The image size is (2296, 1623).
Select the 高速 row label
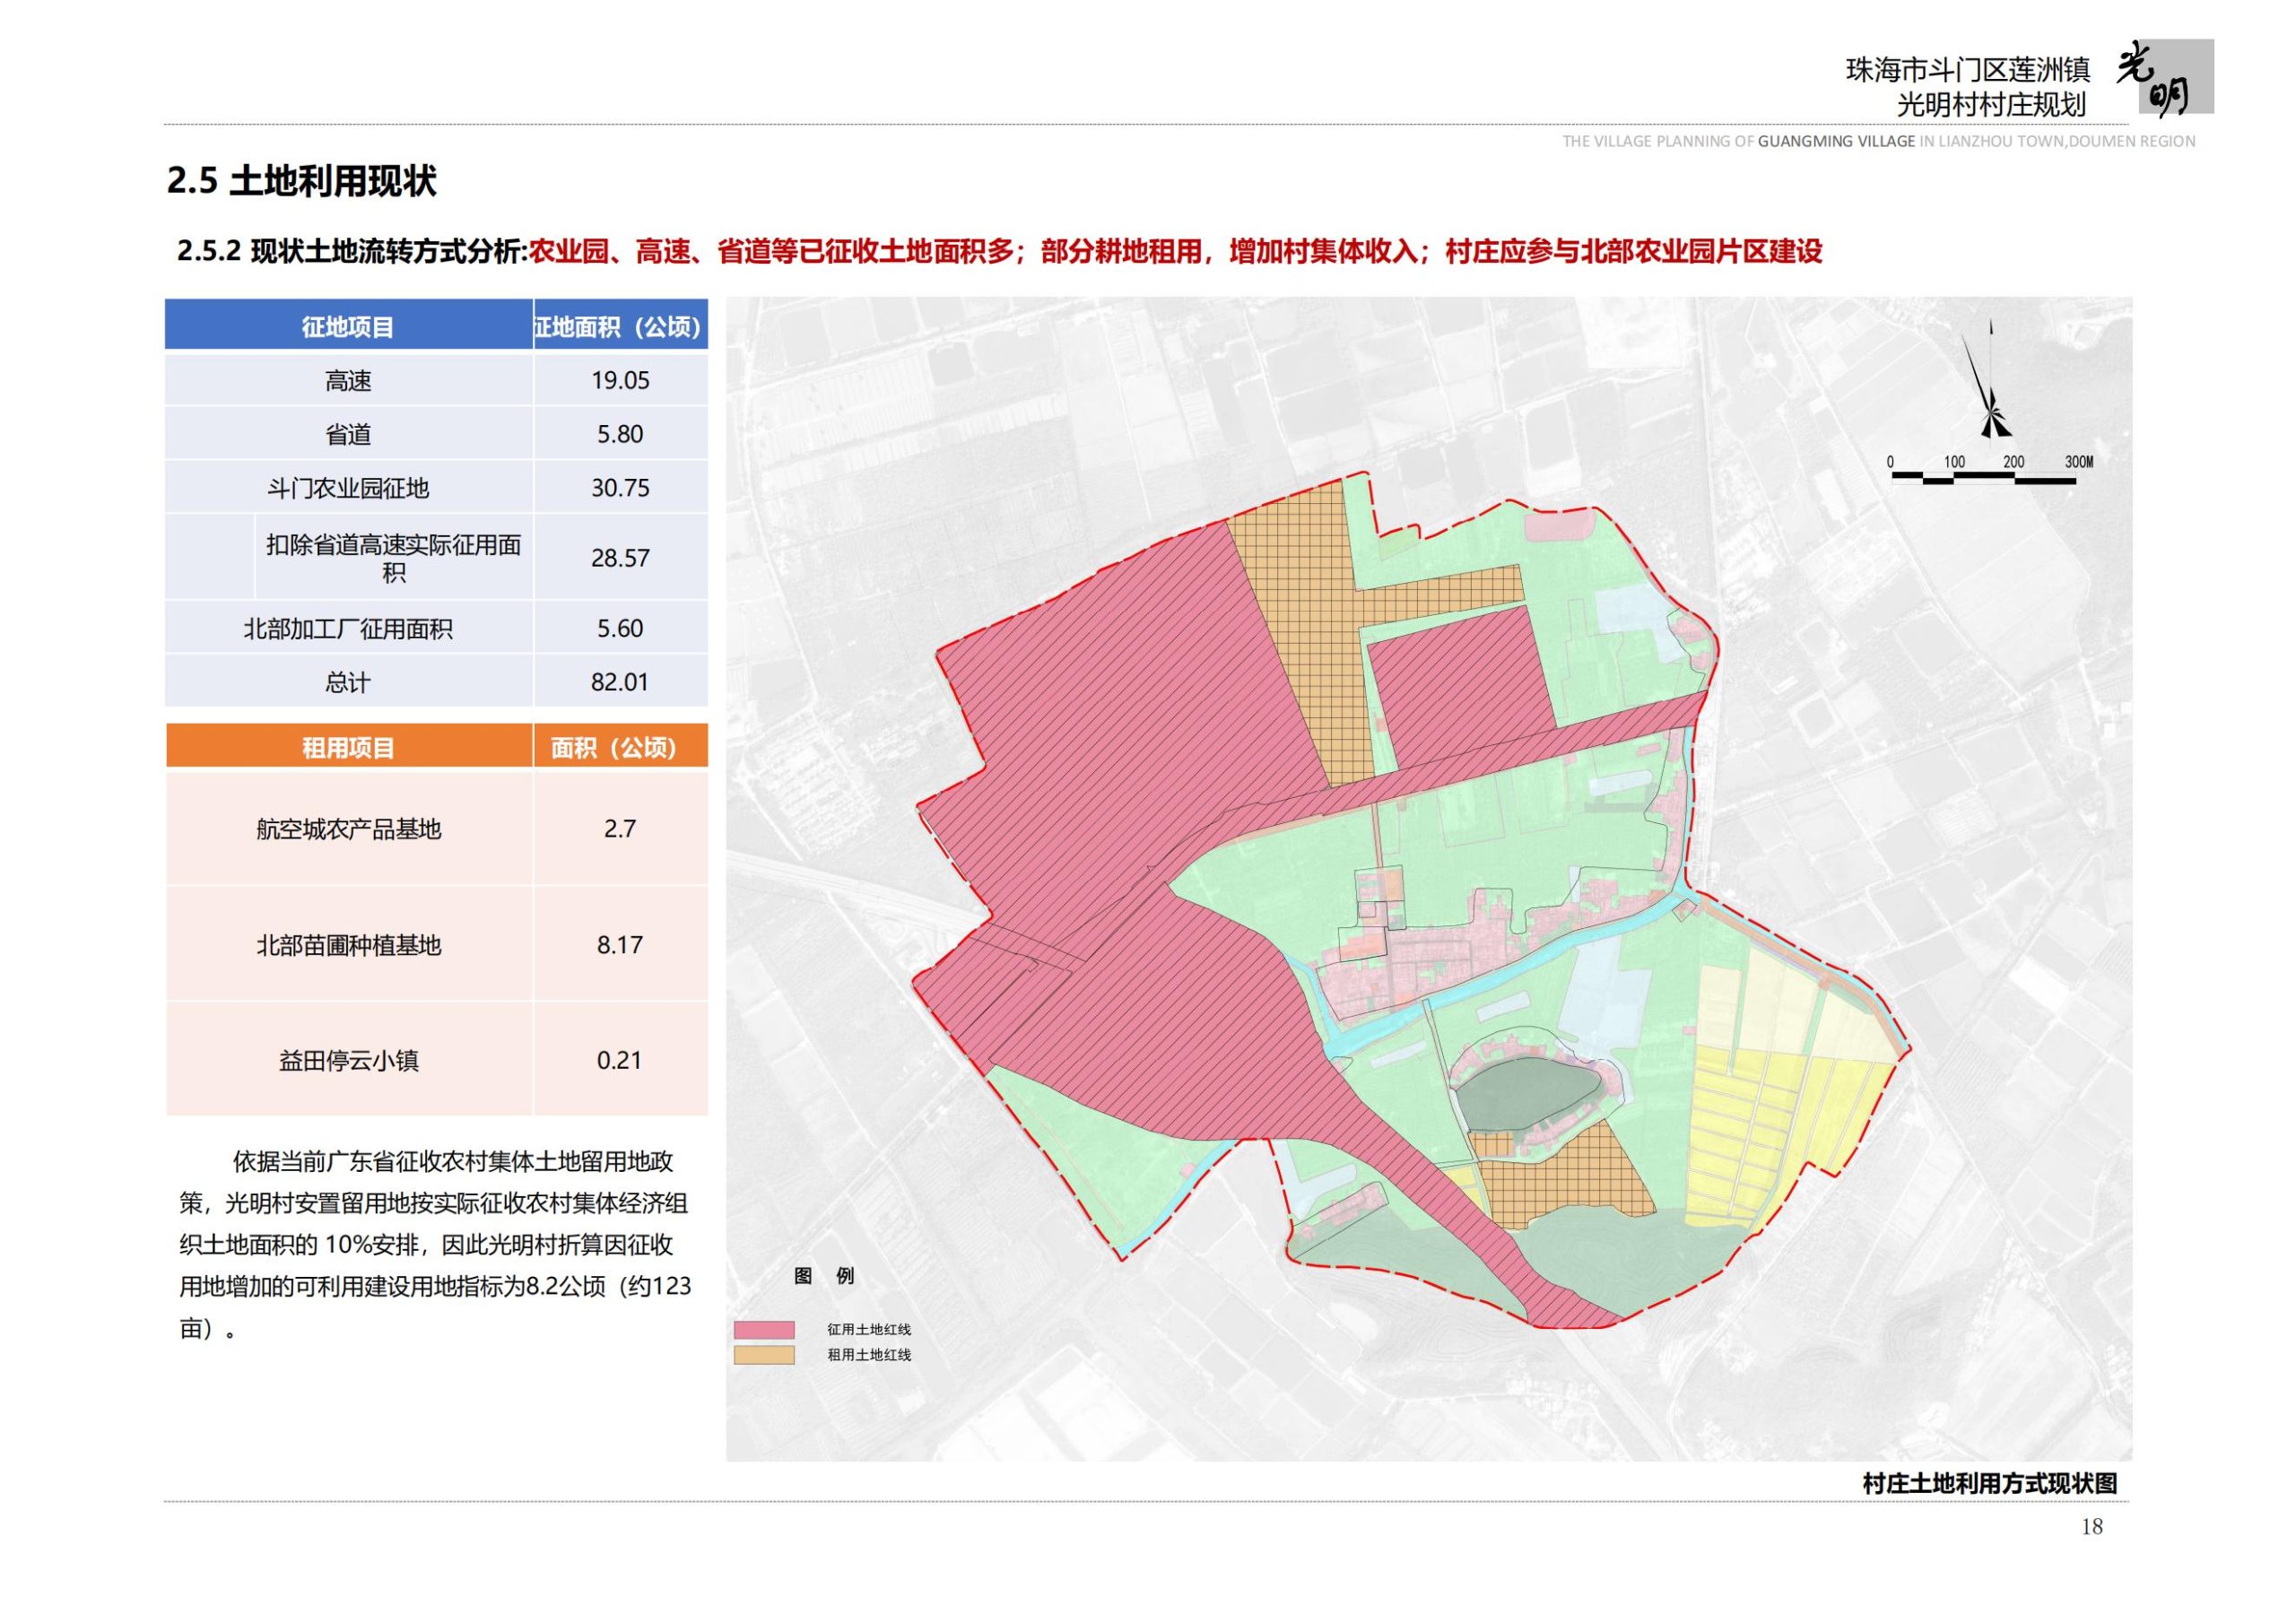click(x=348, y=380)
